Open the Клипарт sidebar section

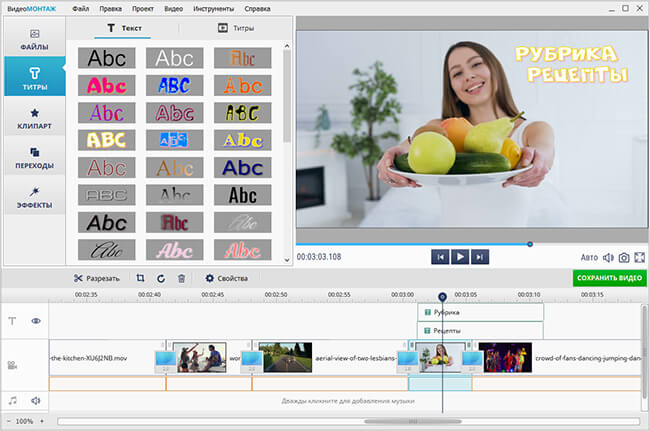[33, 120]
